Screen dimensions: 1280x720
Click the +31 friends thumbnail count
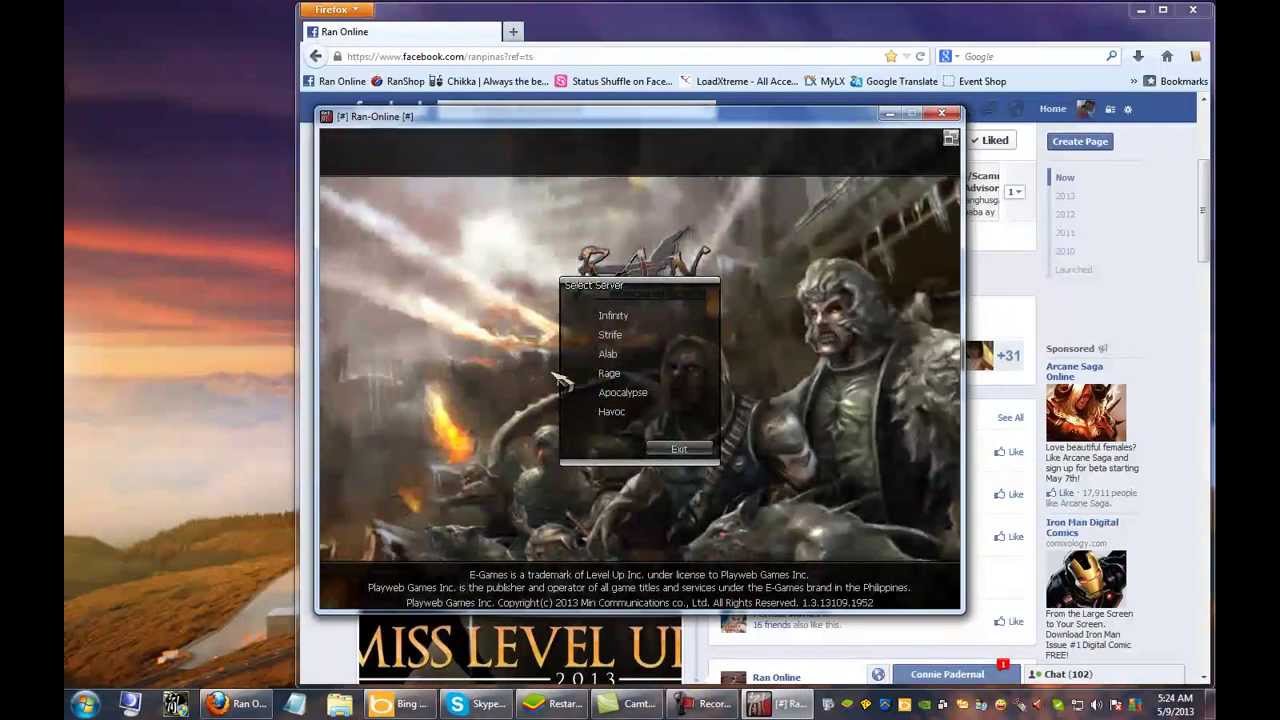(x=1007, y=355)
